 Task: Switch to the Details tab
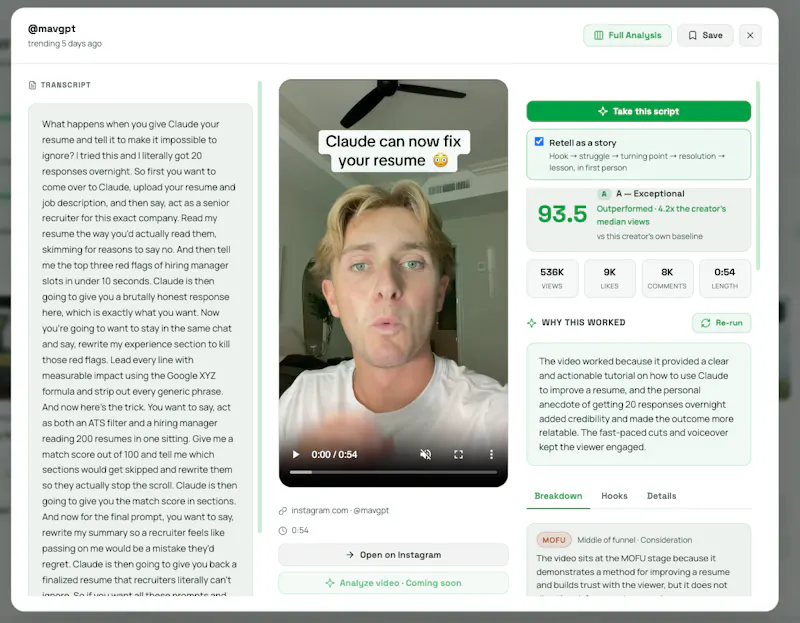(661, 496)
